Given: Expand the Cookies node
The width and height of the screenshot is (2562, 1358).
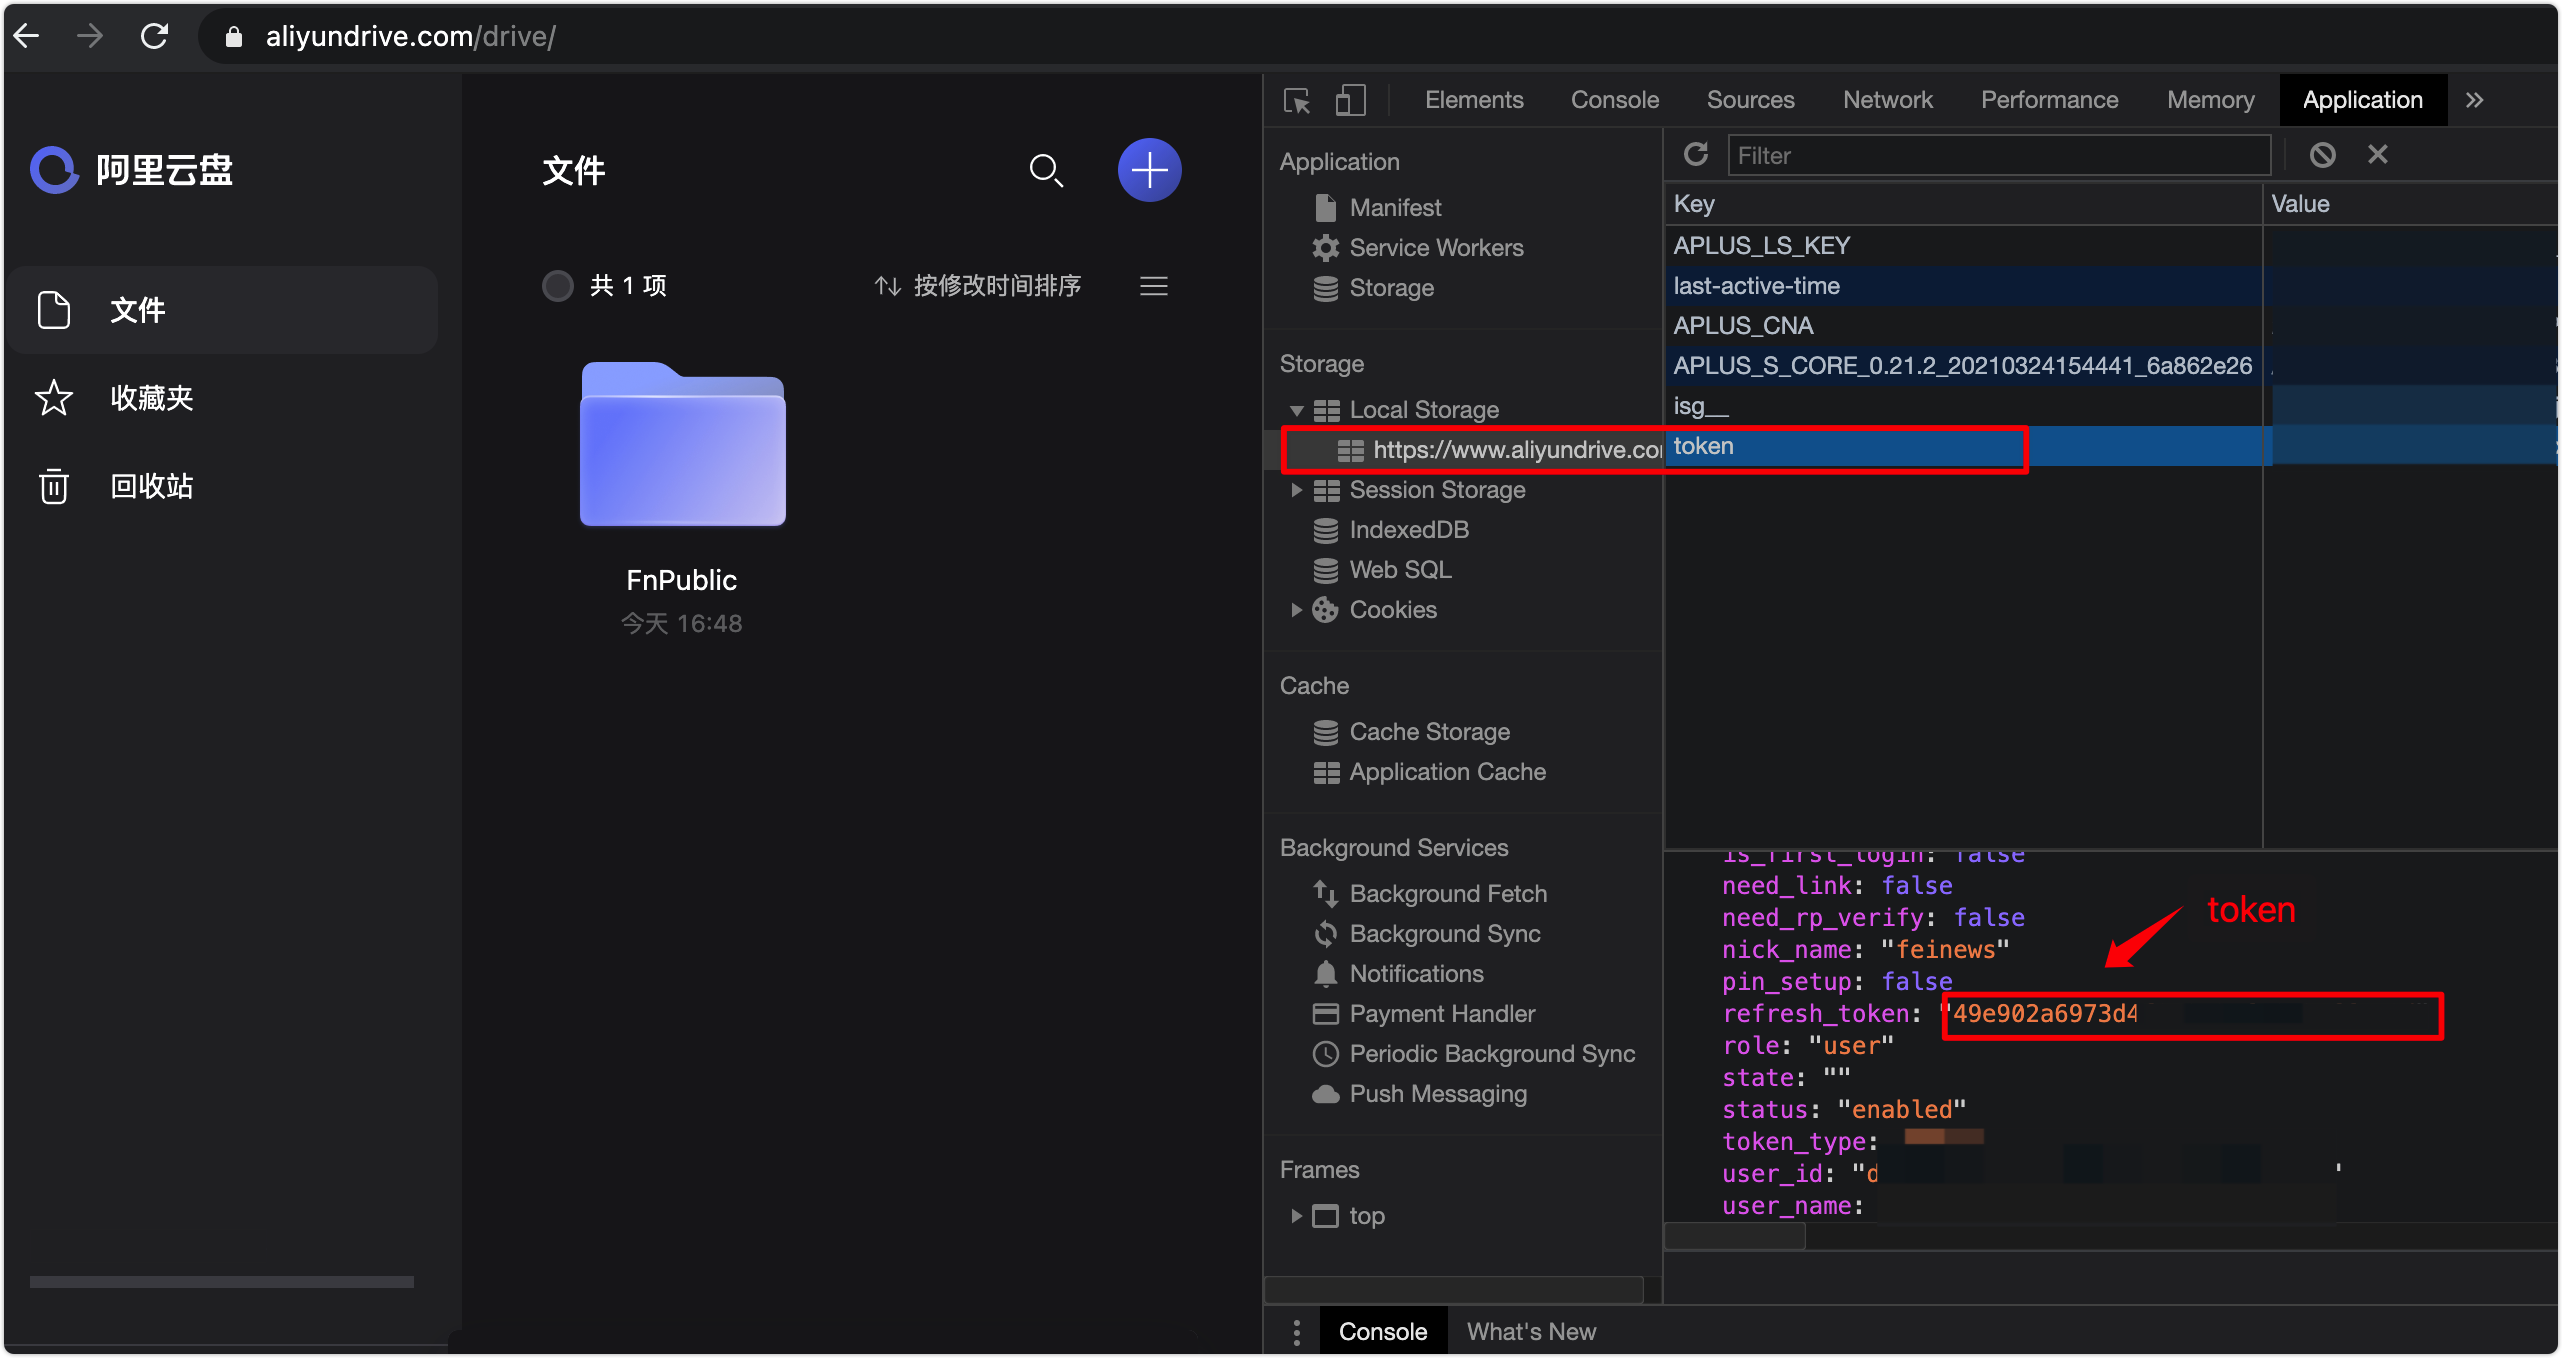Looking at the screenshot, I should pos(1296,610).
